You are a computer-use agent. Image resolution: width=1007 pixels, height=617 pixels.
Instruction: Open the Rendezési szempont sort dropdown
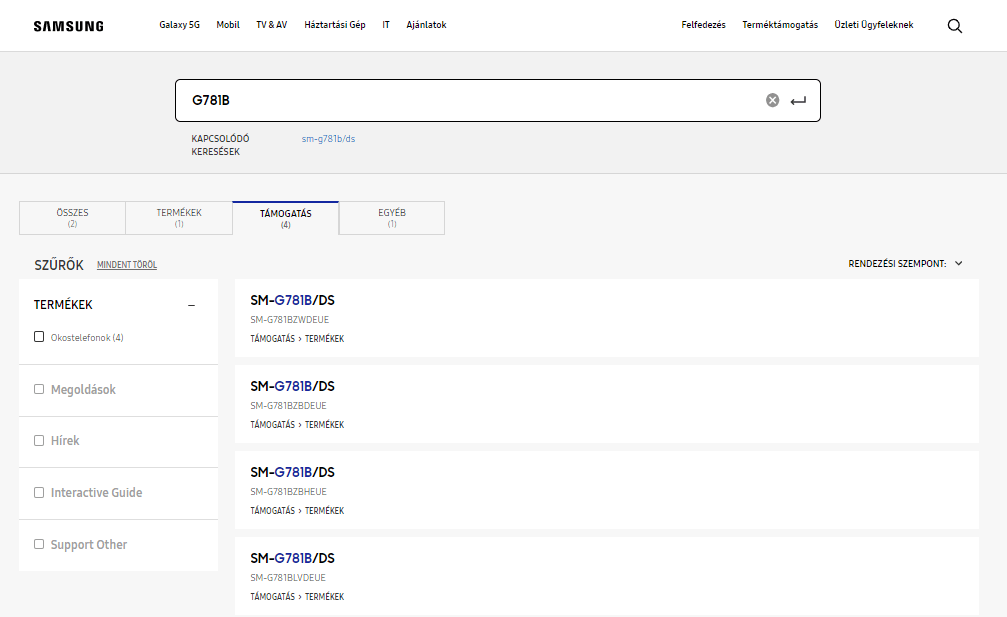click(905, 264)
